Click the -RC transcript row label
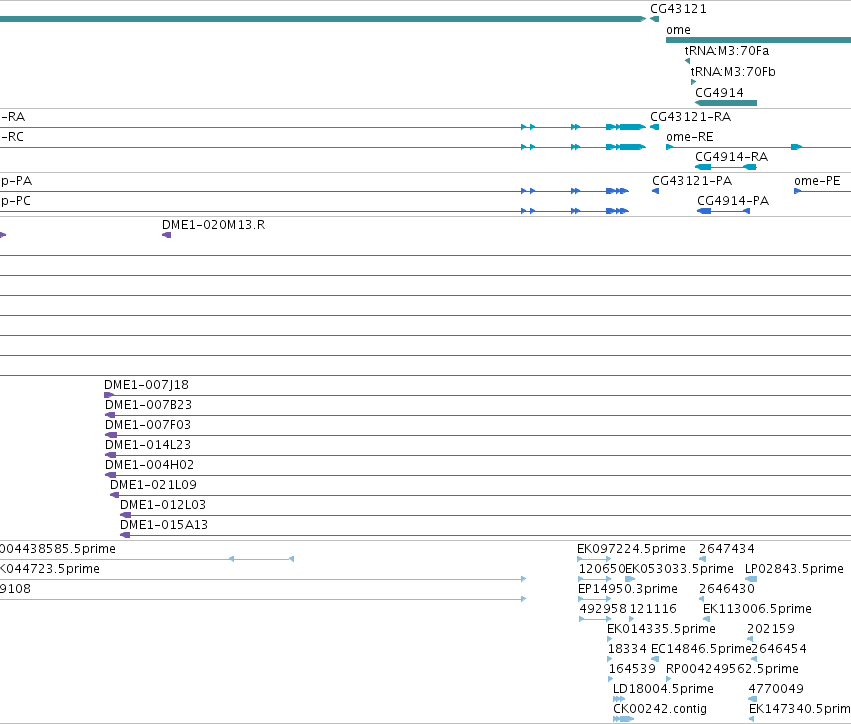Screen dimensions: 851x724 coord(12,137)
